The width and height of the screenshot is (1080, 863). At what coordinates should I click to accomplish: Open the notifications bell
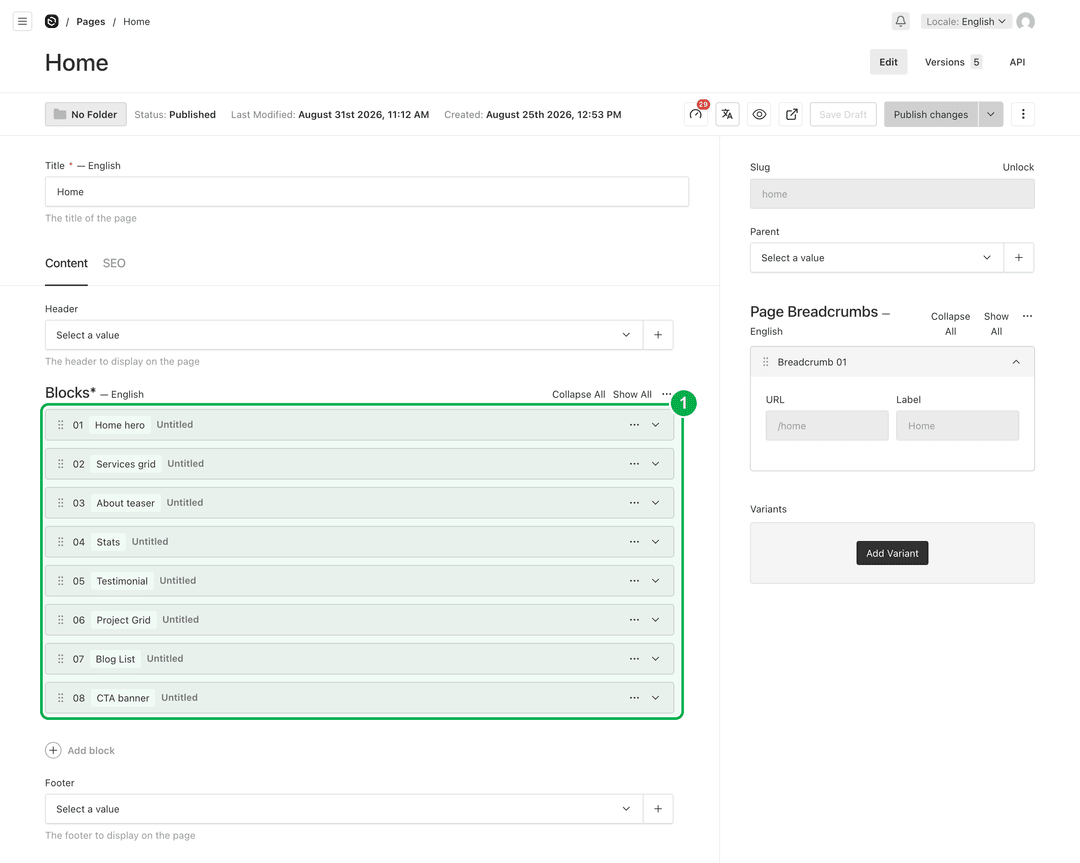click(900, 21)
